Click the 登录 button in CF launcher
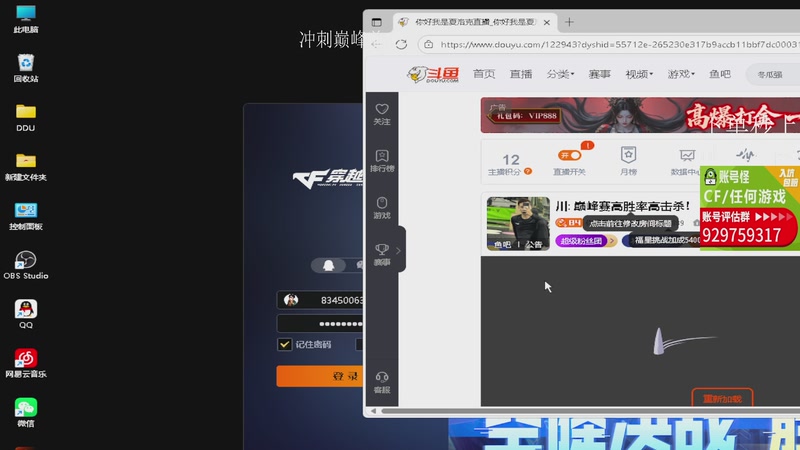This screenshot has width=800, height=450. (320, 376)
